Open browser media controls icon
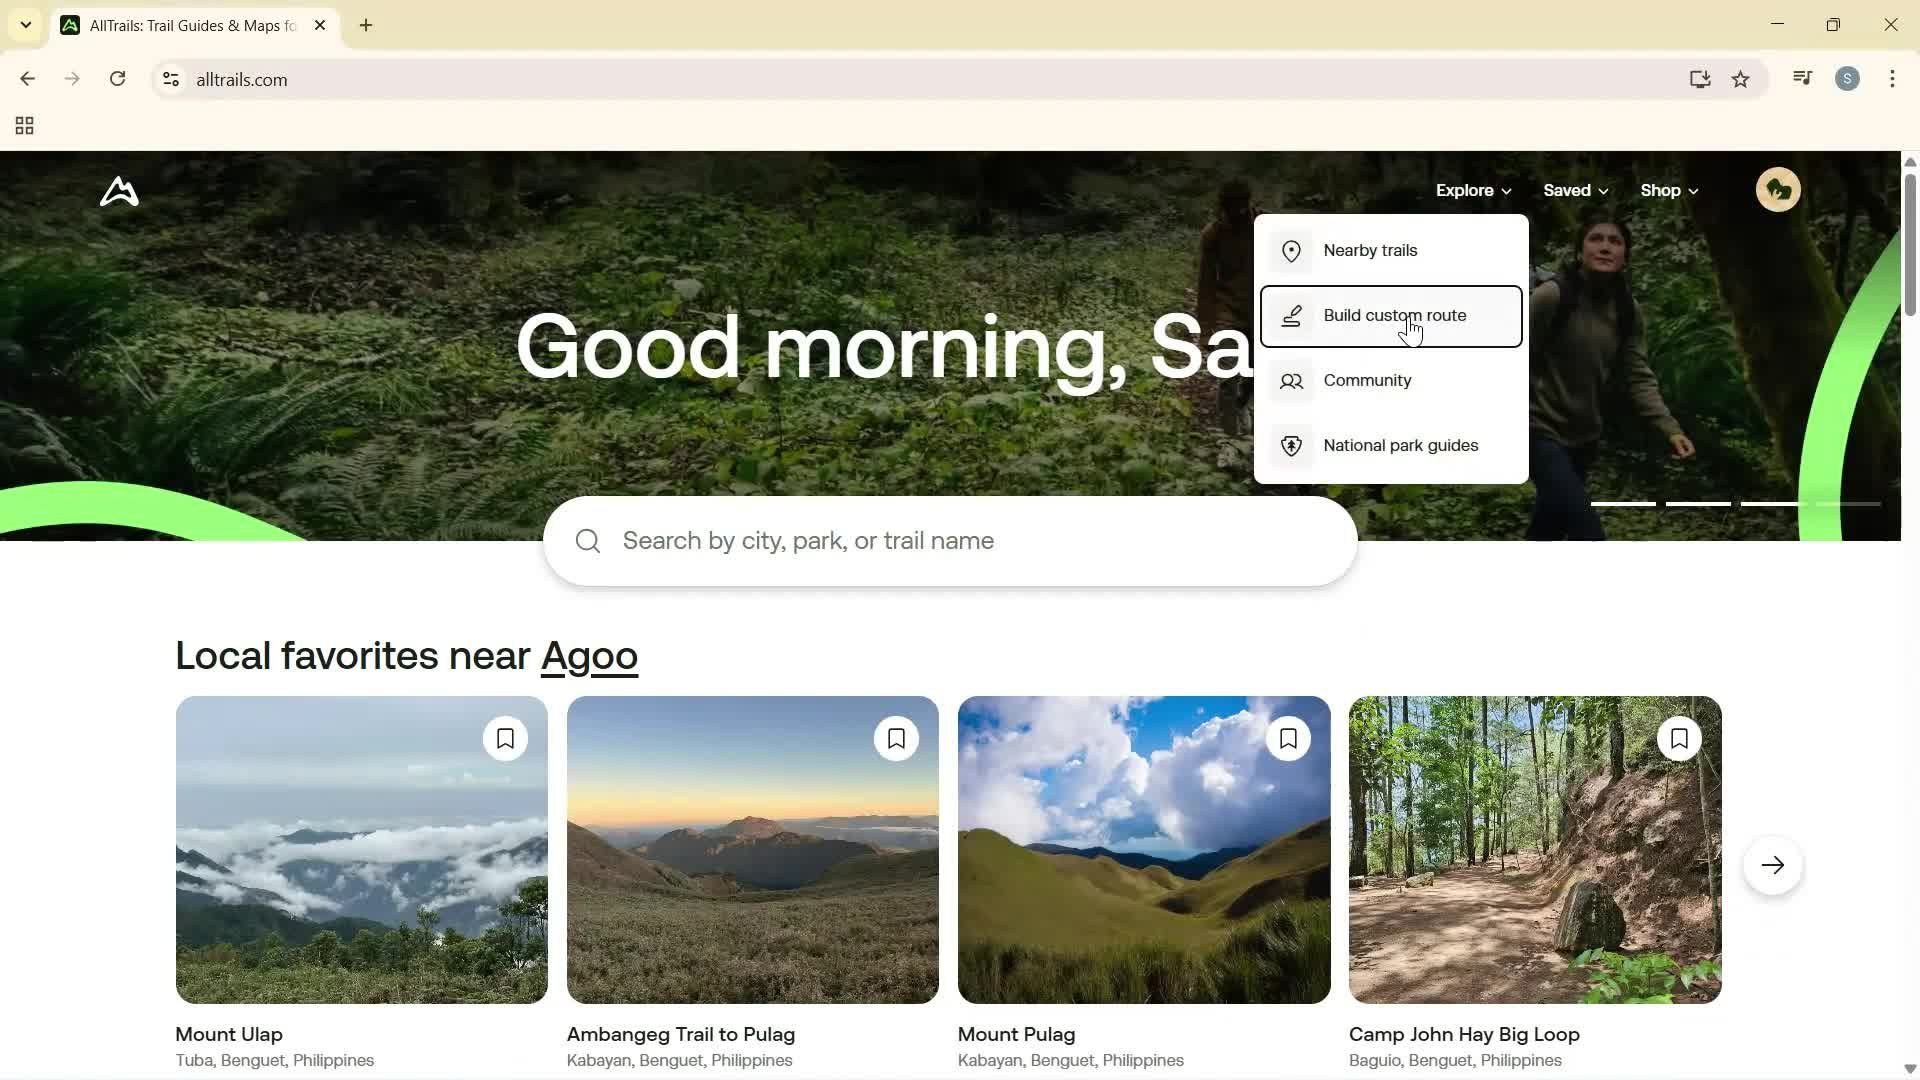This screenshot has height=1080, width=1920. [x=1802, y=78]
